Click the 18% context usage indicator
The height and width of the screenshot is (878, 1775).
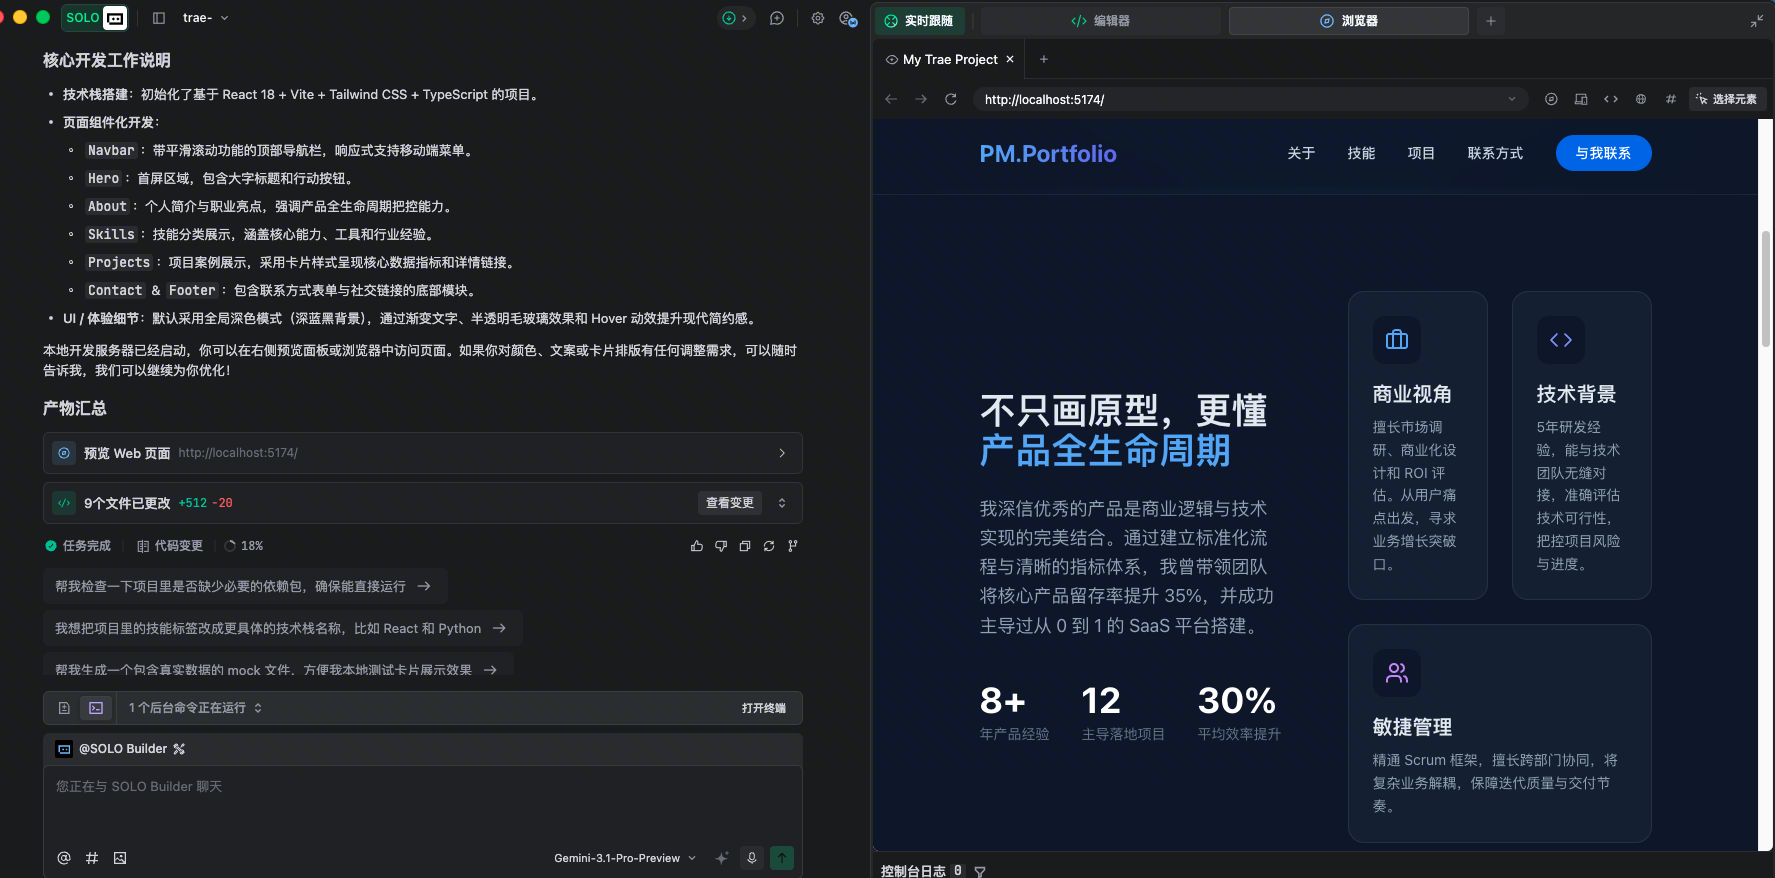[x=244, y=546]
